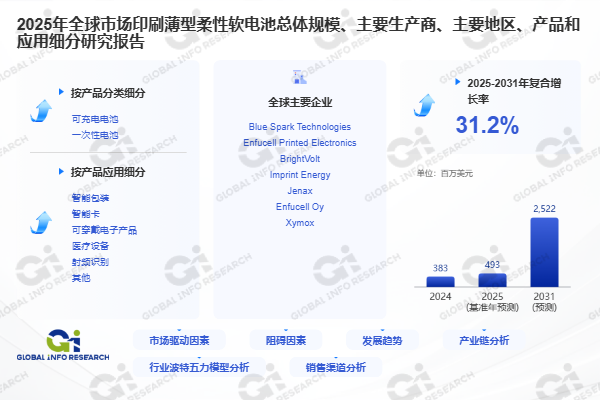Click the 射频识别 application item
Viewport: 600px width, 400px height.
[x=90, y=262]
